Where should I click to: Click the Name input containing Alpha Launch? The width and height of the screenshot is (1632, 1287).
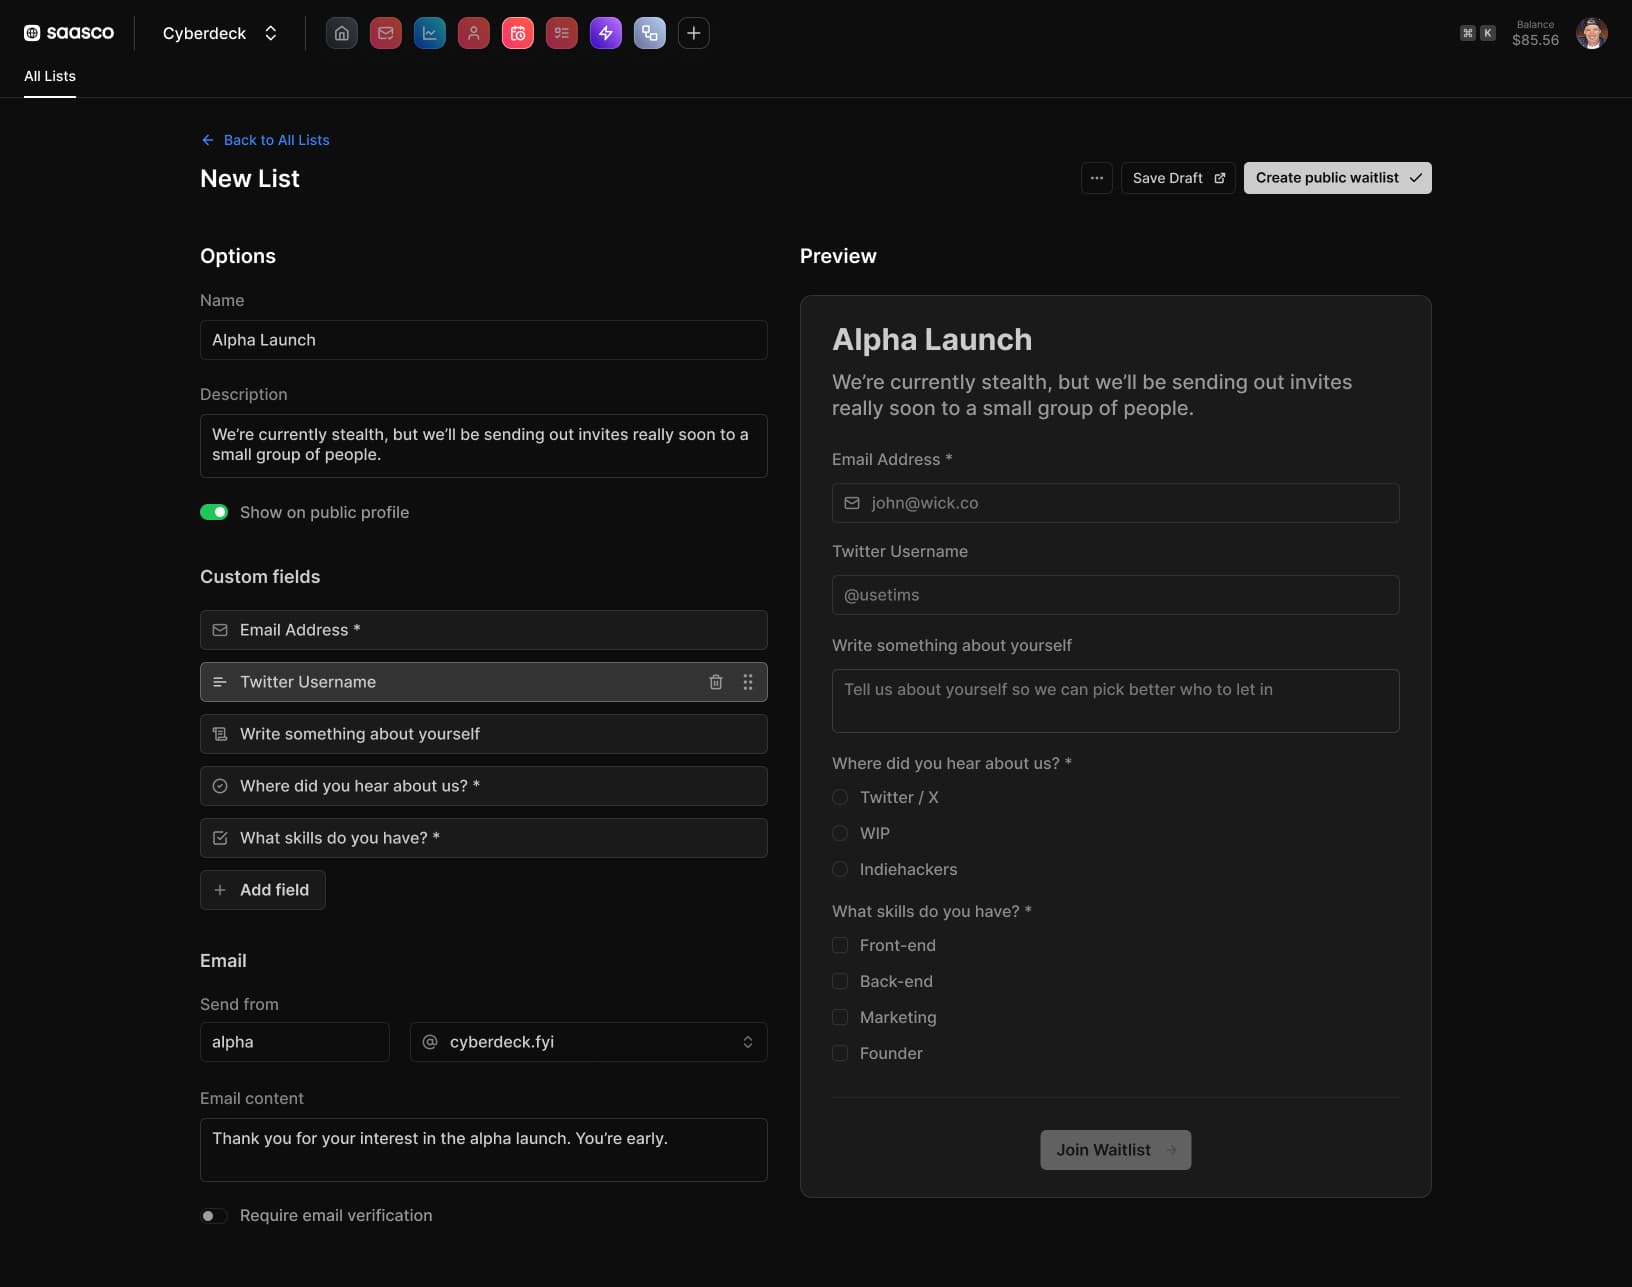tap(484, 340)
